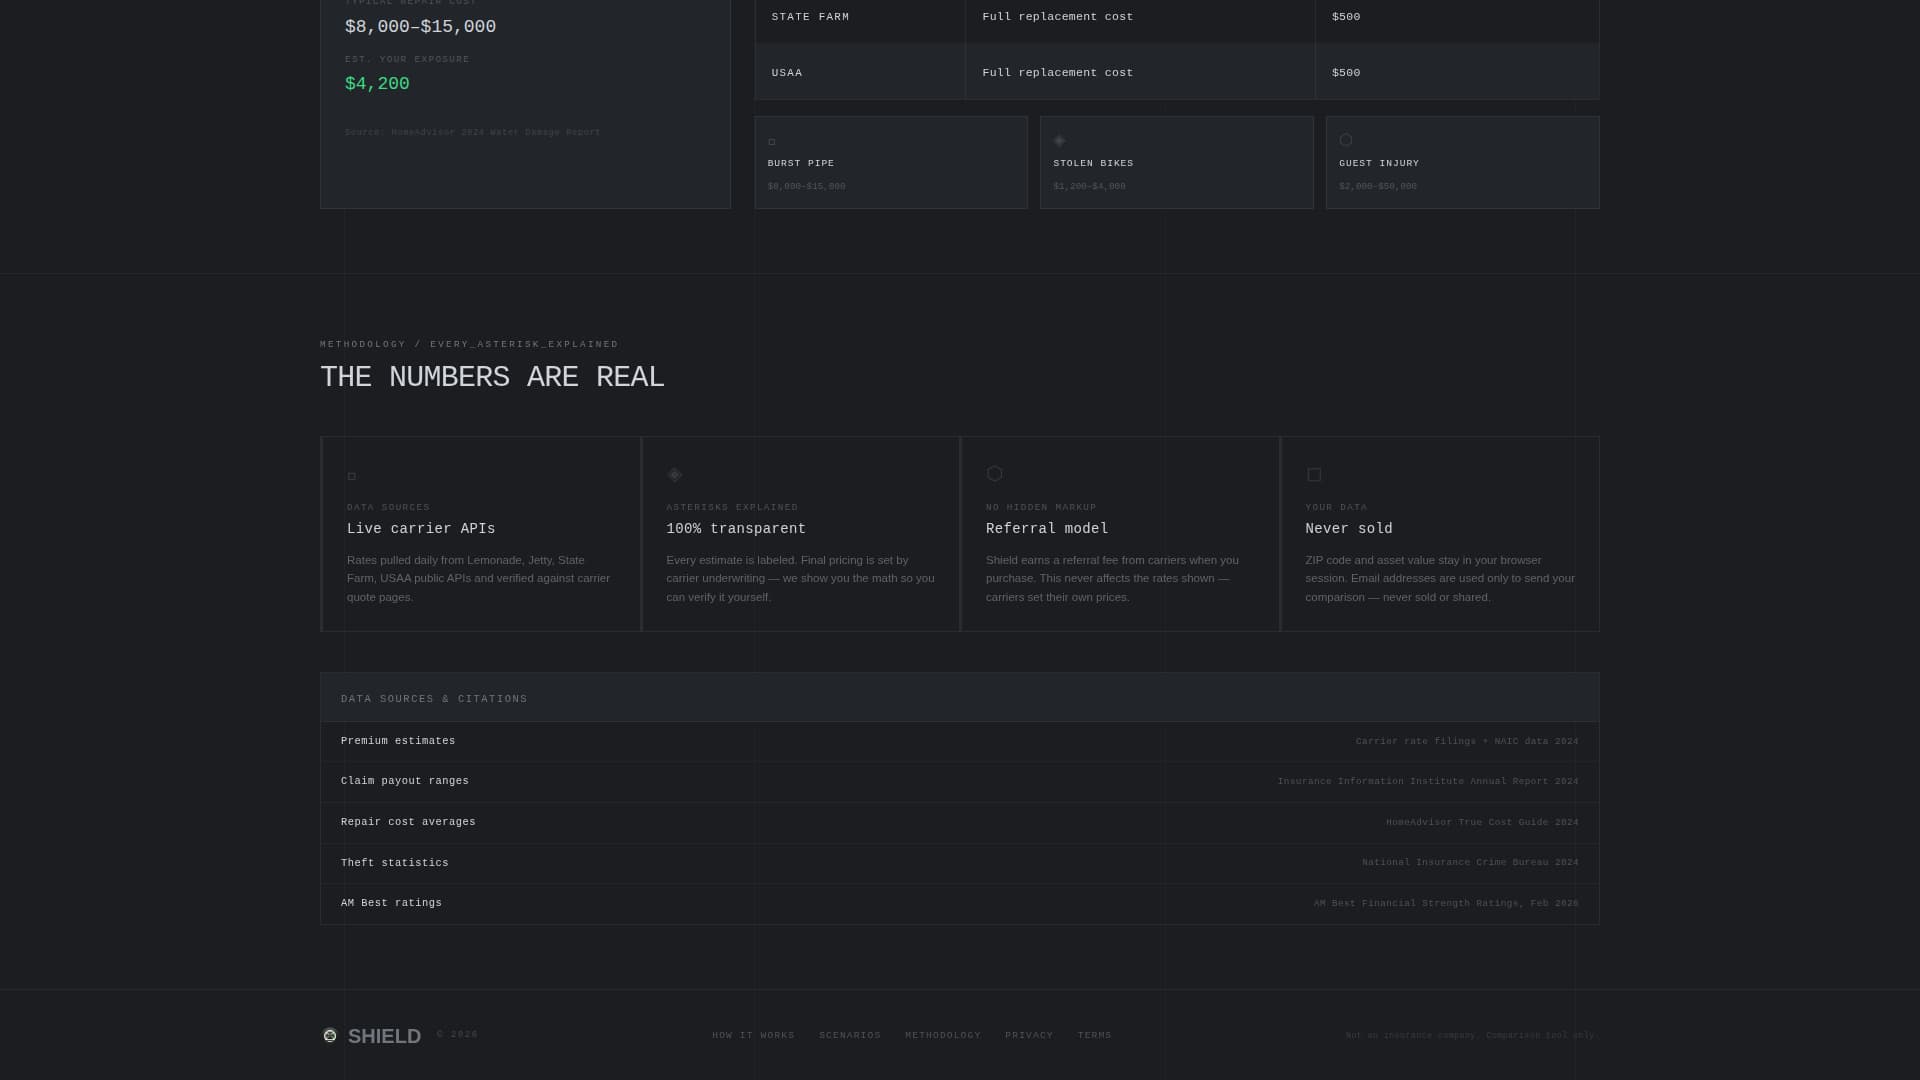
Task: Open the Scenarios footer link
Action: click(850, 1036)
